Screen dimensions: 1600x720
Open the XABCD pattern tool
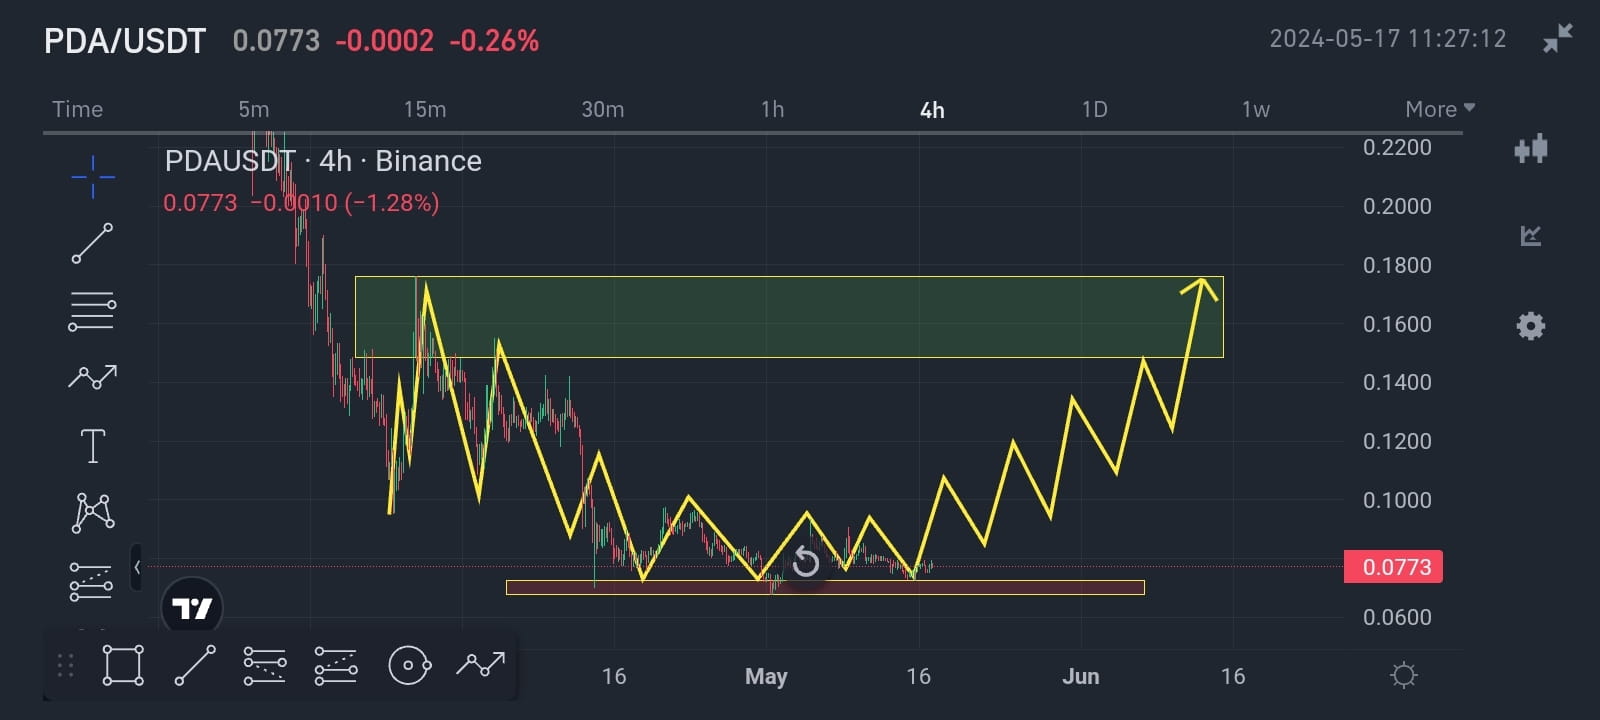[93, 512]
